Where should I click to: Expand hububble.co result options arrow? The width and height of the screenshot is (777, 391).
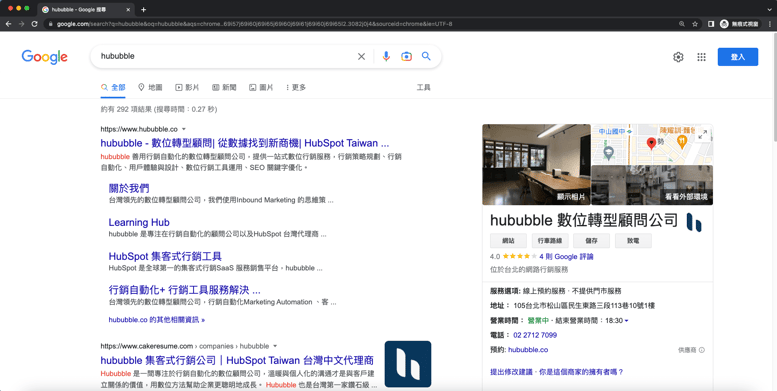[184, 129]
